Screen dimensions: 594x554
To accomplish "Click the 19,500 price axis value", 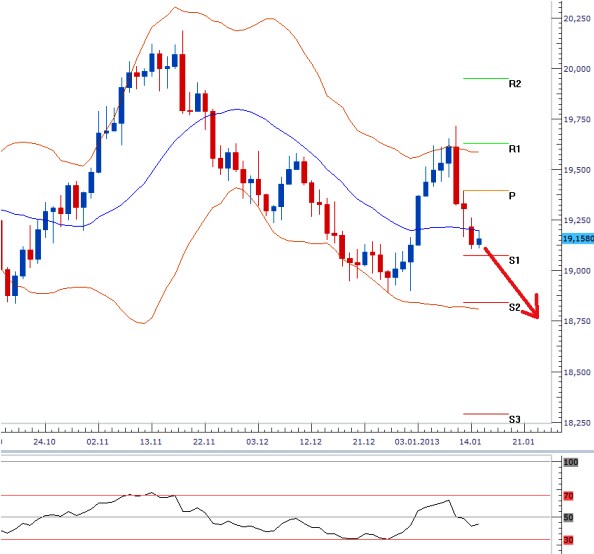I will click(577, 170).
